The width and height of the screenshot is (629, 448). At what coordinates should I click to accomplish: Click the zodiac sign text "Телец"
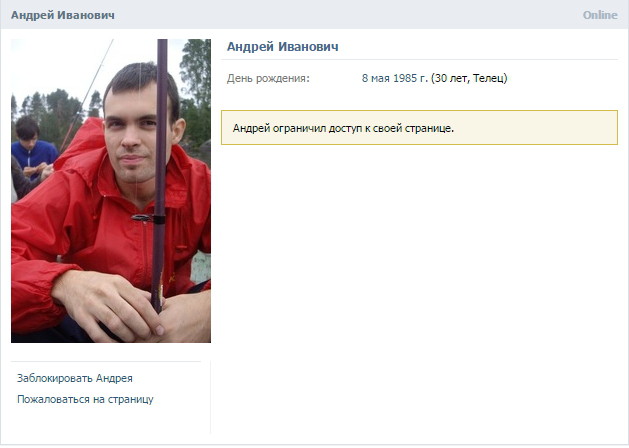(x=488, y=78)
